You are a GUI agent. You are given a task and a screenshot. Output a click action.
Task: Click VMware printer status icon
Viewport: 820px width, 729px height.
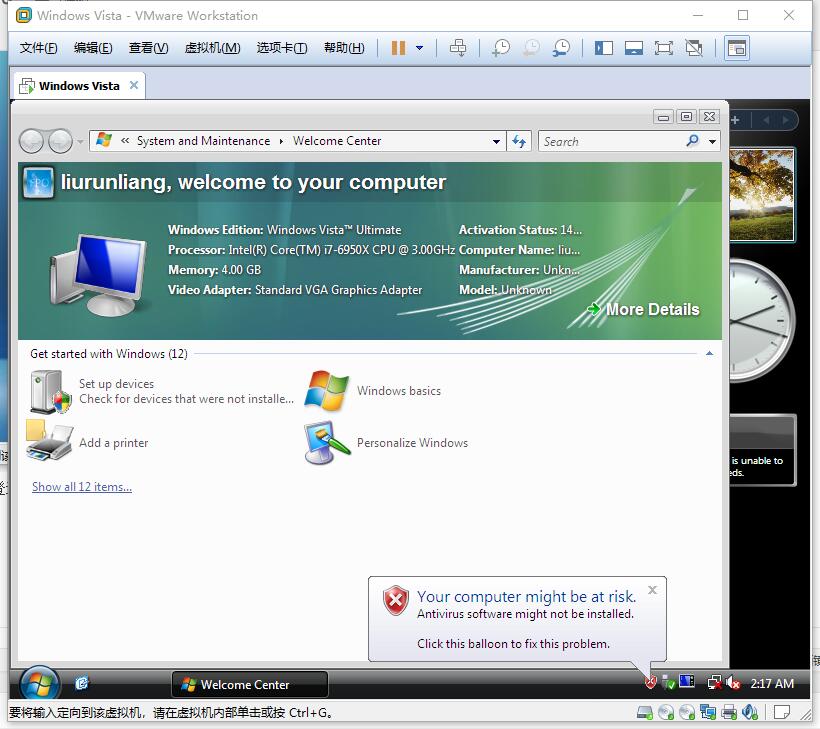click(x=729, y=712)
